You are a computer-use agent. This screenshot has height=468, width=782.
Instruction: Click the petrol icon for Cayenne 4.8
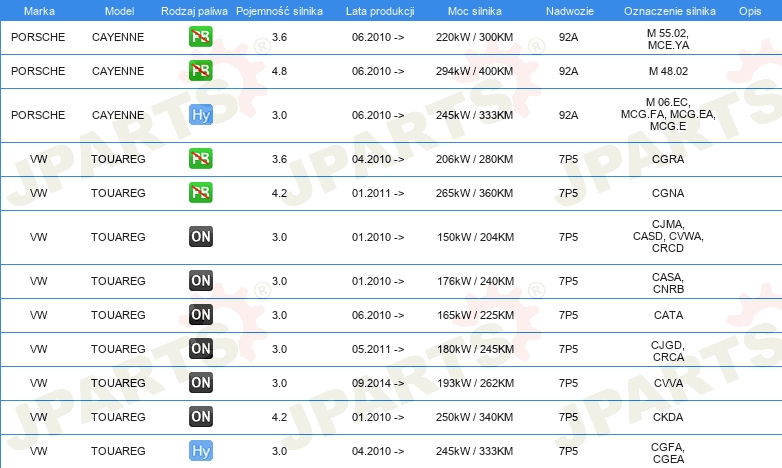[200, 70]
